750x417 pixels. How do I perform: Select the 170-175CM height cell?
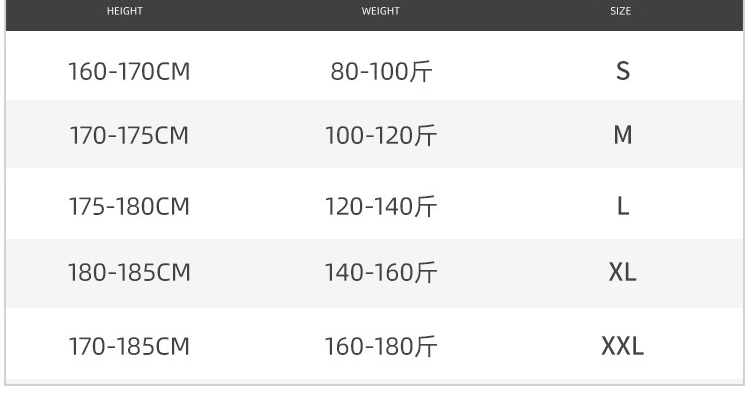128,135
